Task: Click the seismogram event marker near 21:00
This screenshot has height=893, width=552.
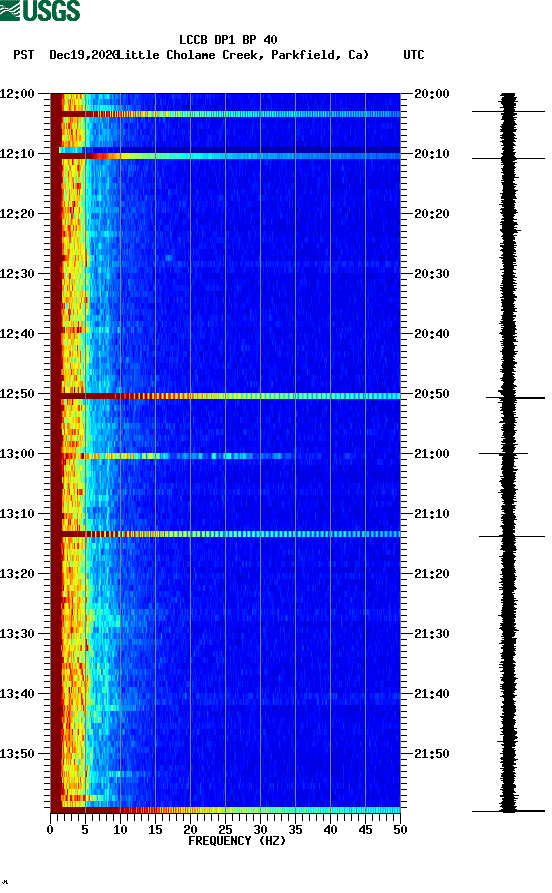Action: click(503, 454)
